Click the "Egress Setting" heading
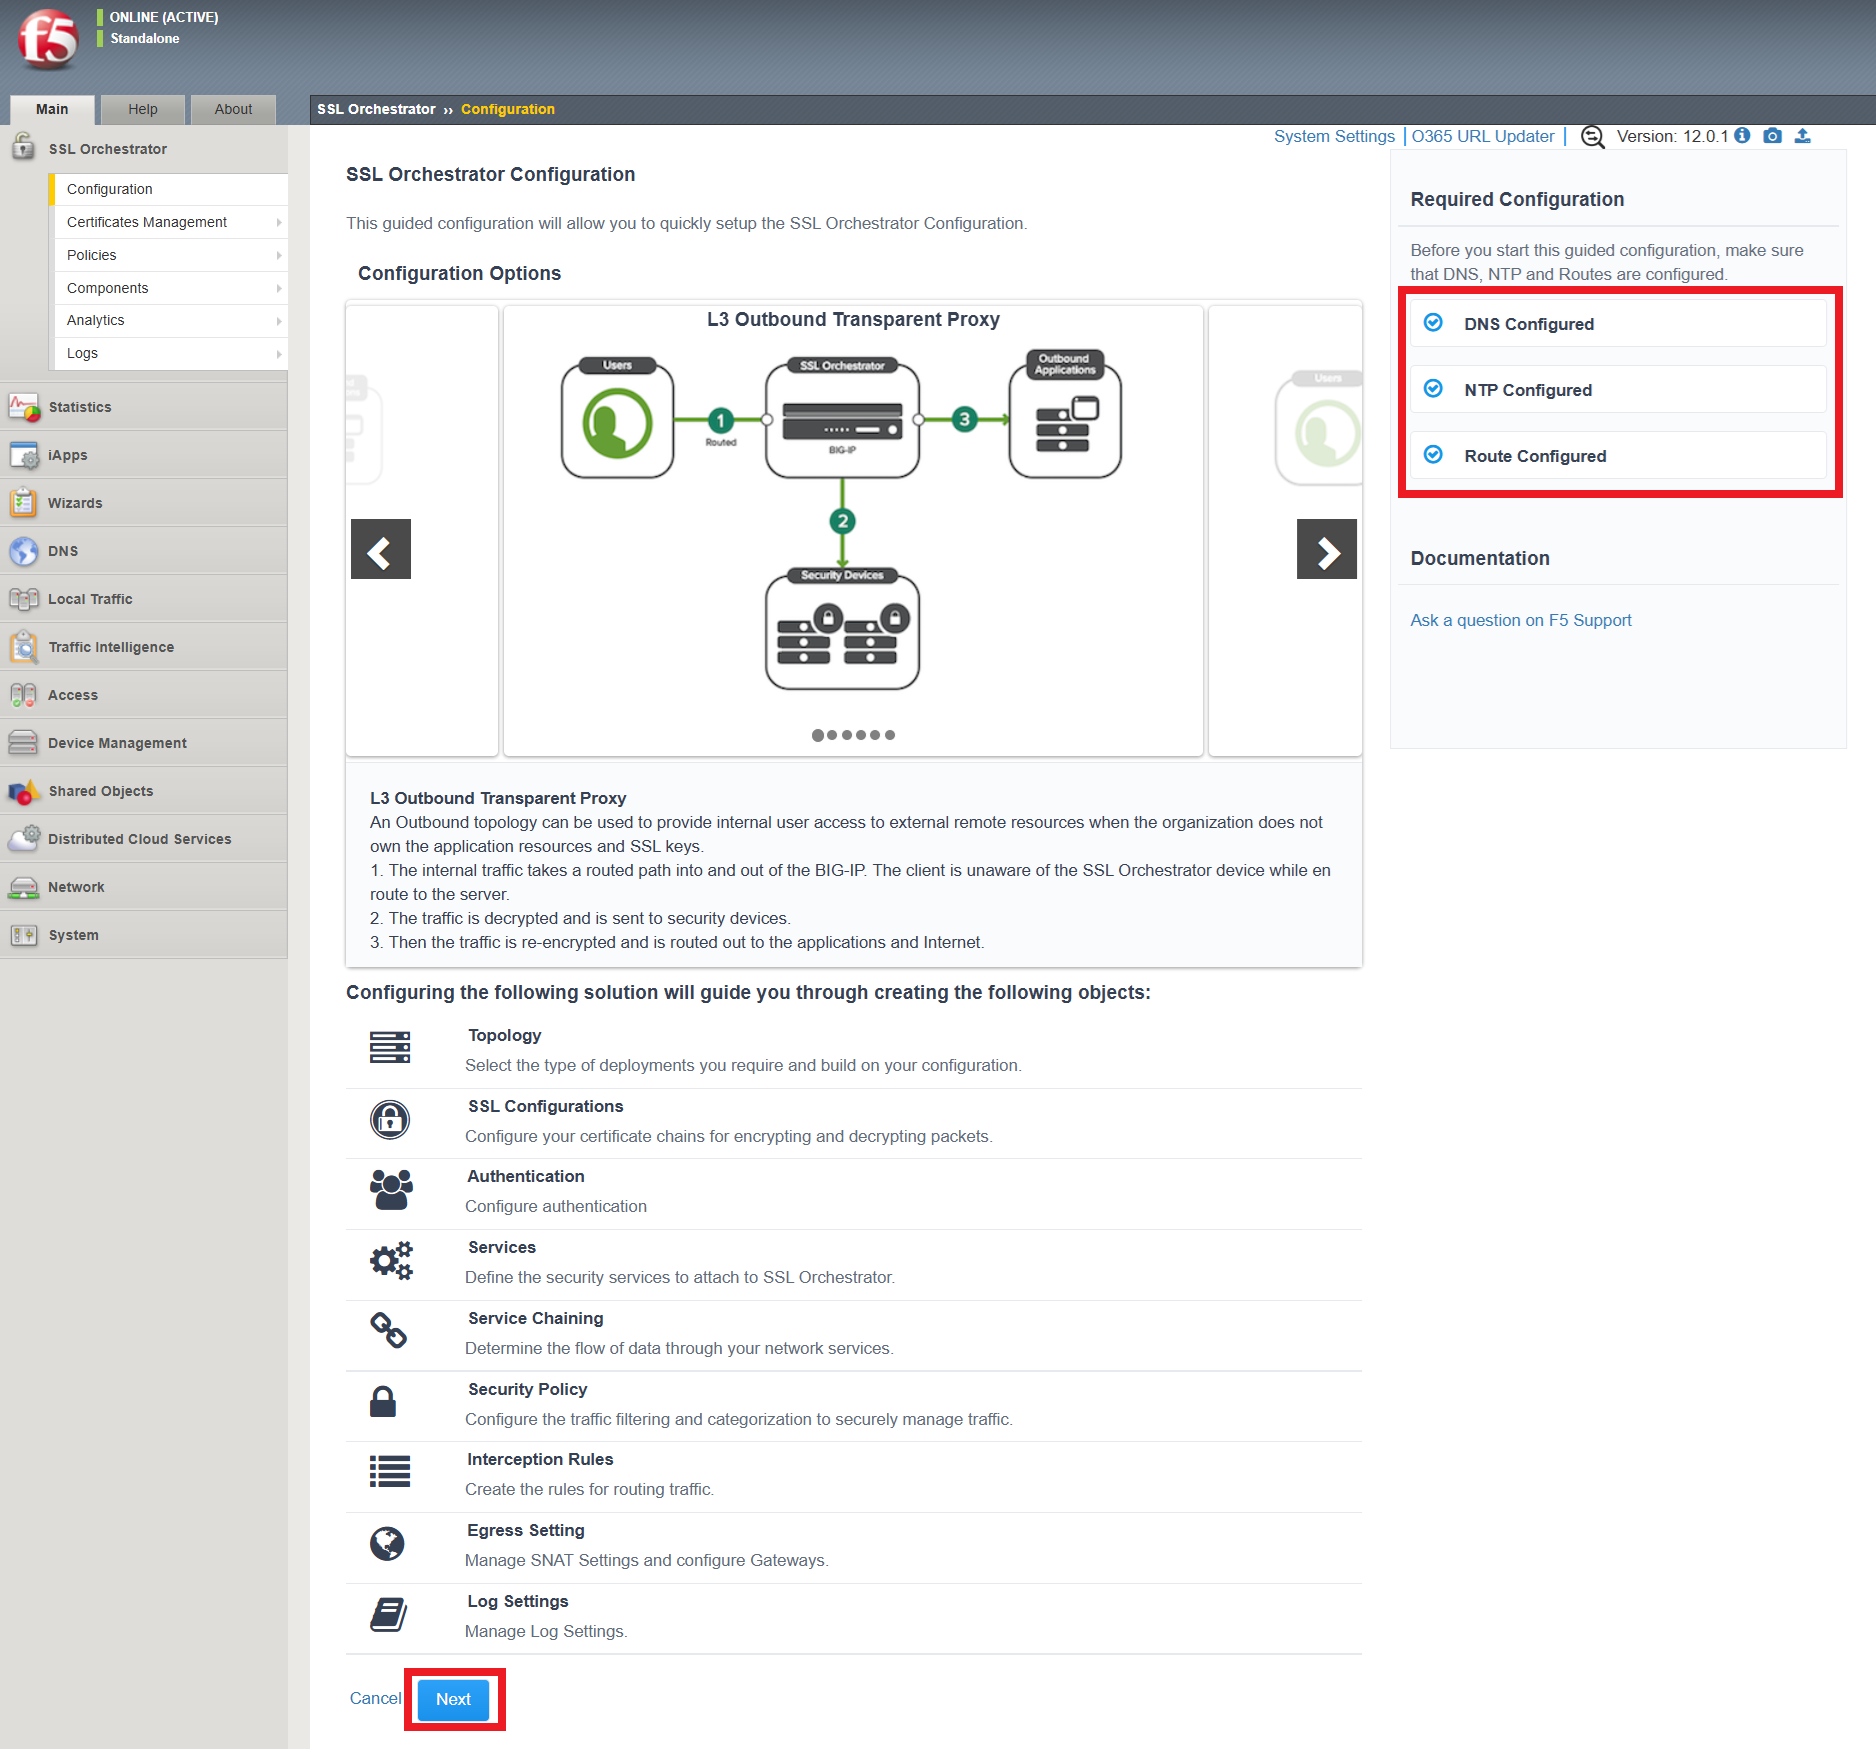This screenshot has height=1749, width=1876. tap(526, 1530)
